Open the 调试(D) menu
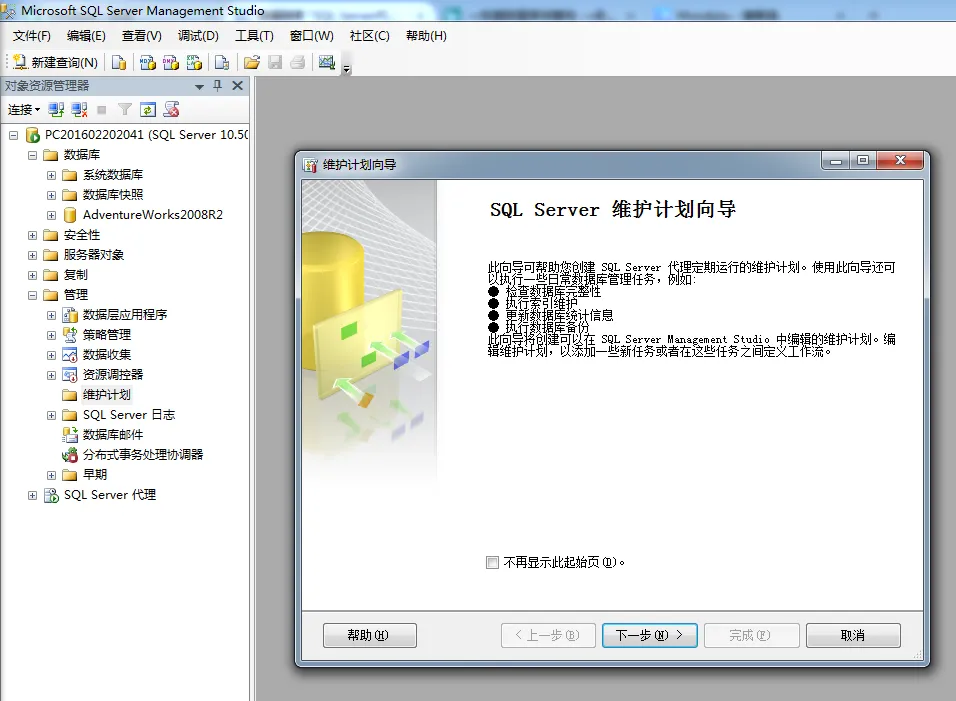Image resolution: width=956 pixels, height=701 pixels. coord(198,36)
